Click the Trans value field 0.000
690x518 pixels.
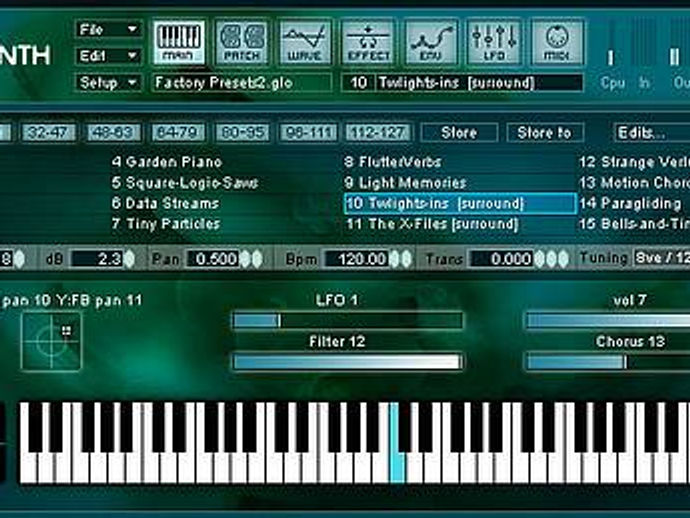[503, 259]
